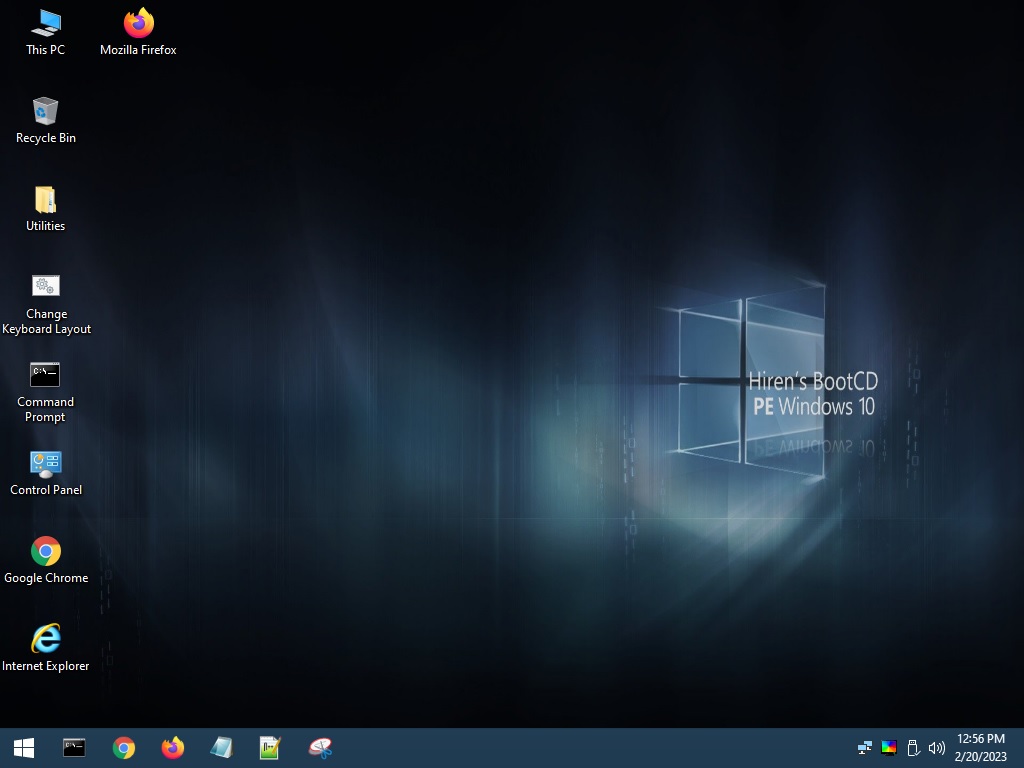
Task: Launch Chrome from the taskbar
Action: tap(123, 747)
